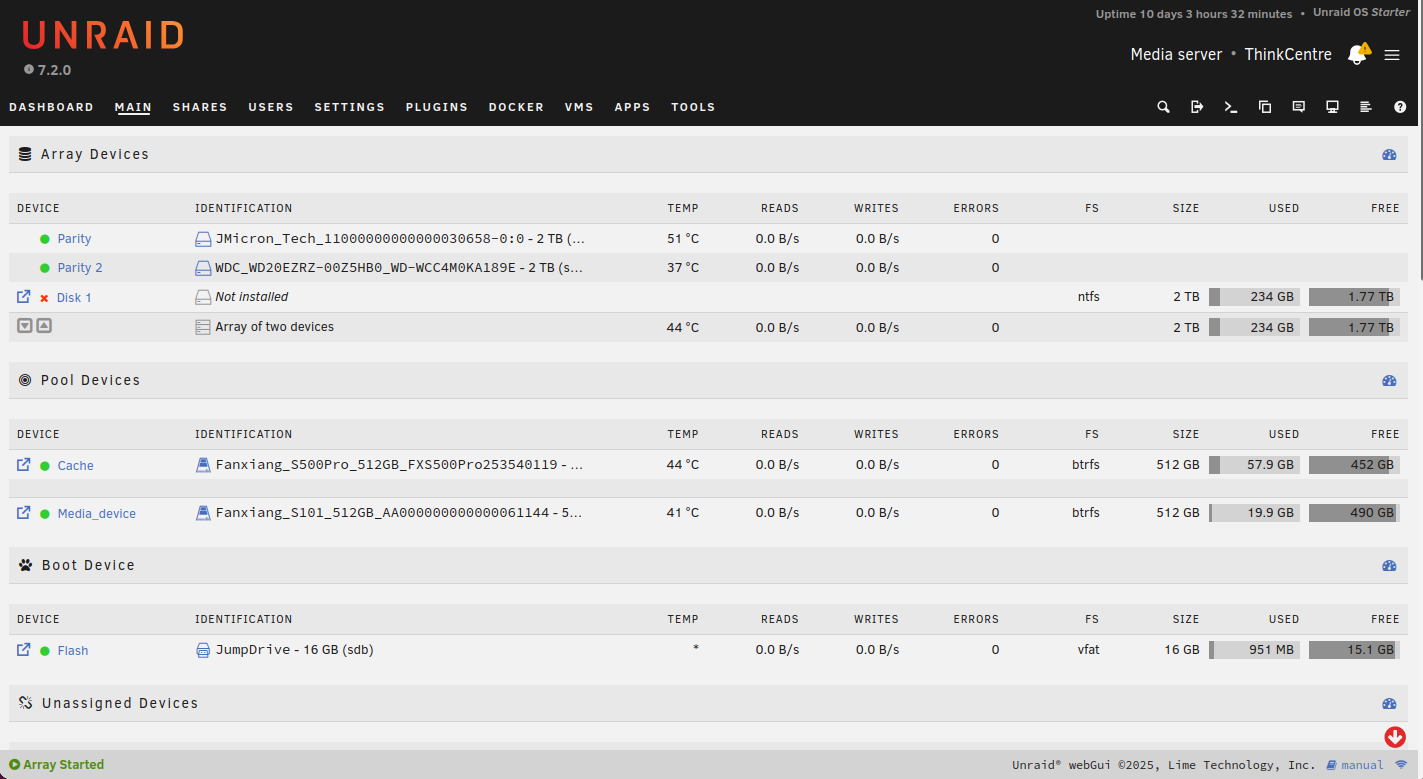
Task: Browse Flash via its external-link icon
Action: tap(24, 650)
